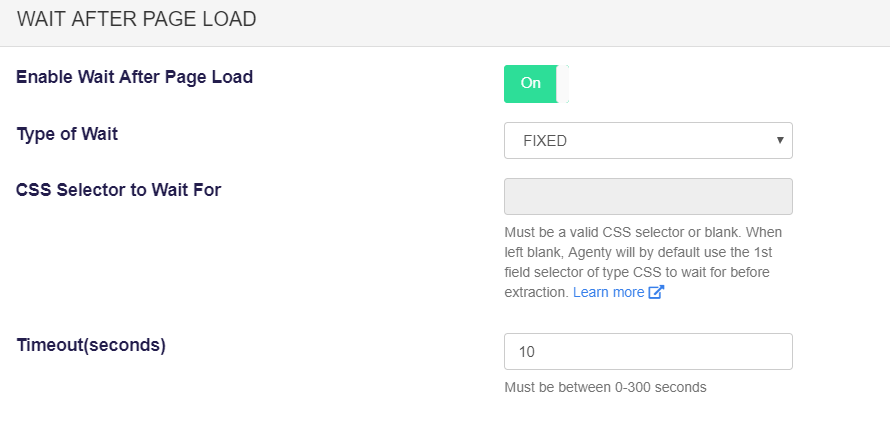Image resolution: width=890 pixels, height=434 pixels.
Task: Click the Type of Wait dropdown arrow
Action: [x=780, y=140]
